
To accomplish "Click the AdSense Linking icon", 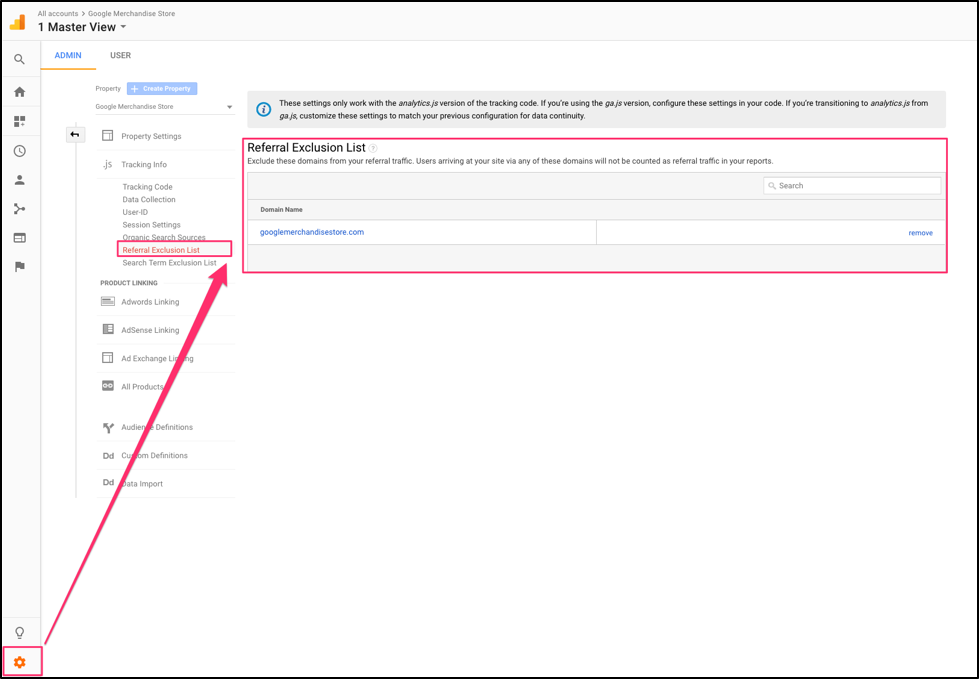I will pos(107,330).
